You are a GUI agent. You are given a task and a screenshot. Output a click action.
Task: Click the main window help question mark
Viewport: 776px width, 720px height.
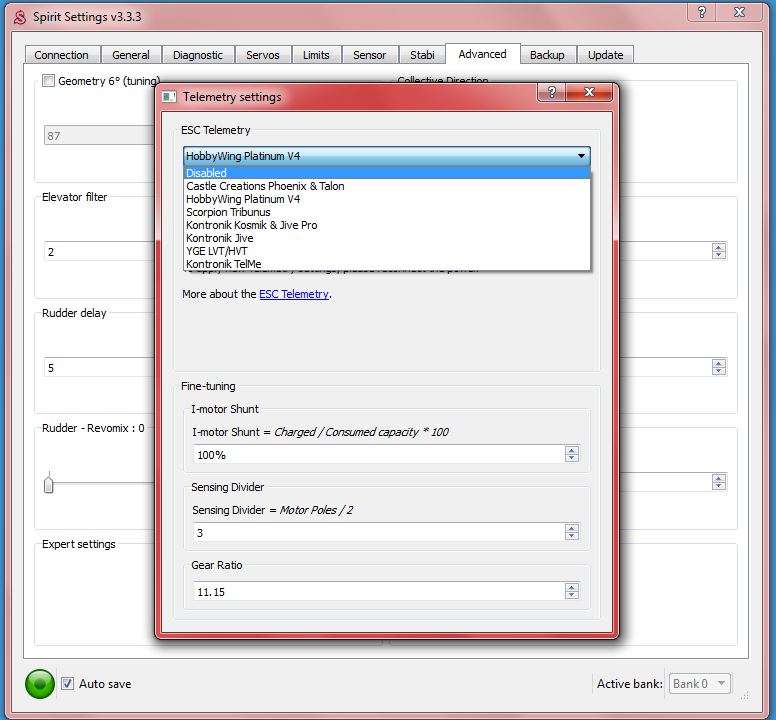[x=702, y=11]
